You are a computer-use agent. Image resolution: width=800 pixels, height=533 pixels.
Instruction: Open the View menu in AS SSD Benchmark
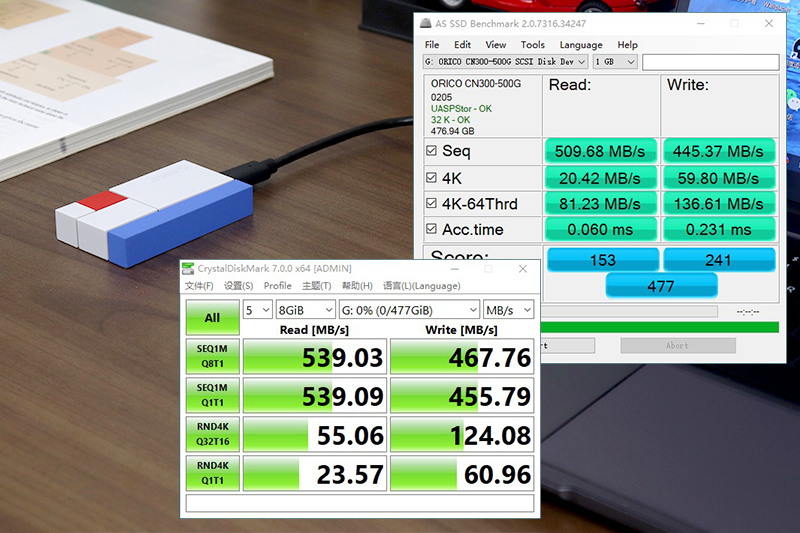tap(495, 45)
